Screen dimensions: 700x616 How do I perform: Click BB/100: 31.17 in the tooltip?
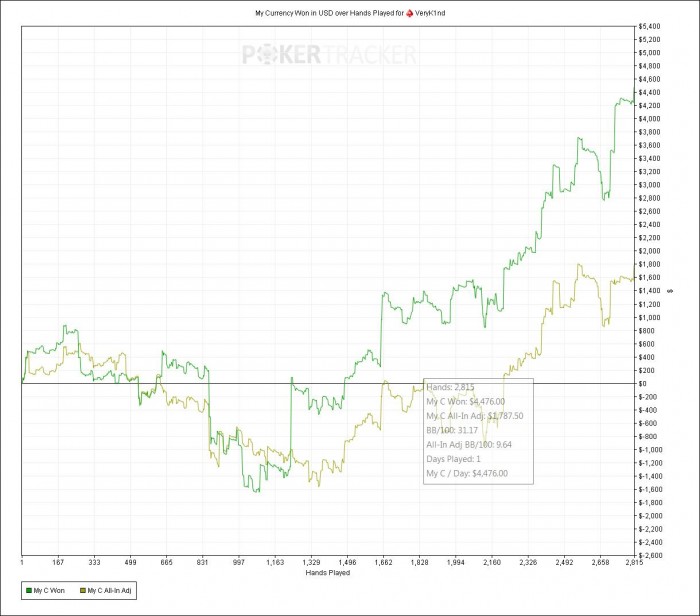pyautogui.click(x=452, y=430)
